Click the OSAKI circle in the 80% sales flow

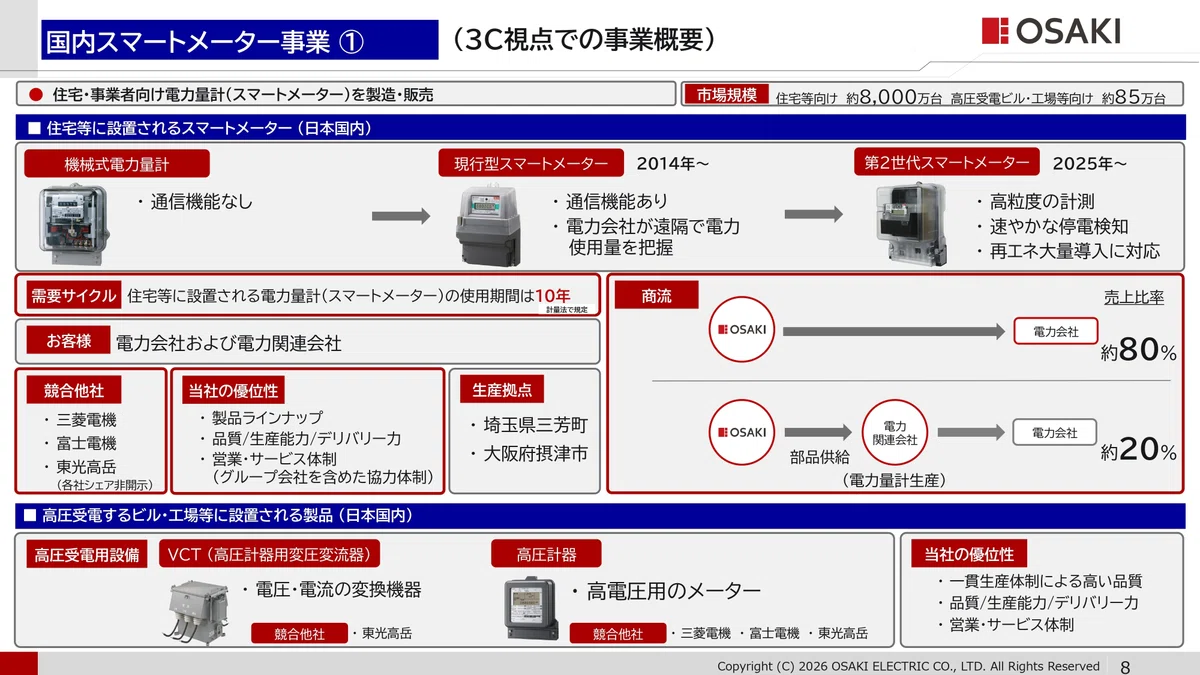click(x=743, y=331)
